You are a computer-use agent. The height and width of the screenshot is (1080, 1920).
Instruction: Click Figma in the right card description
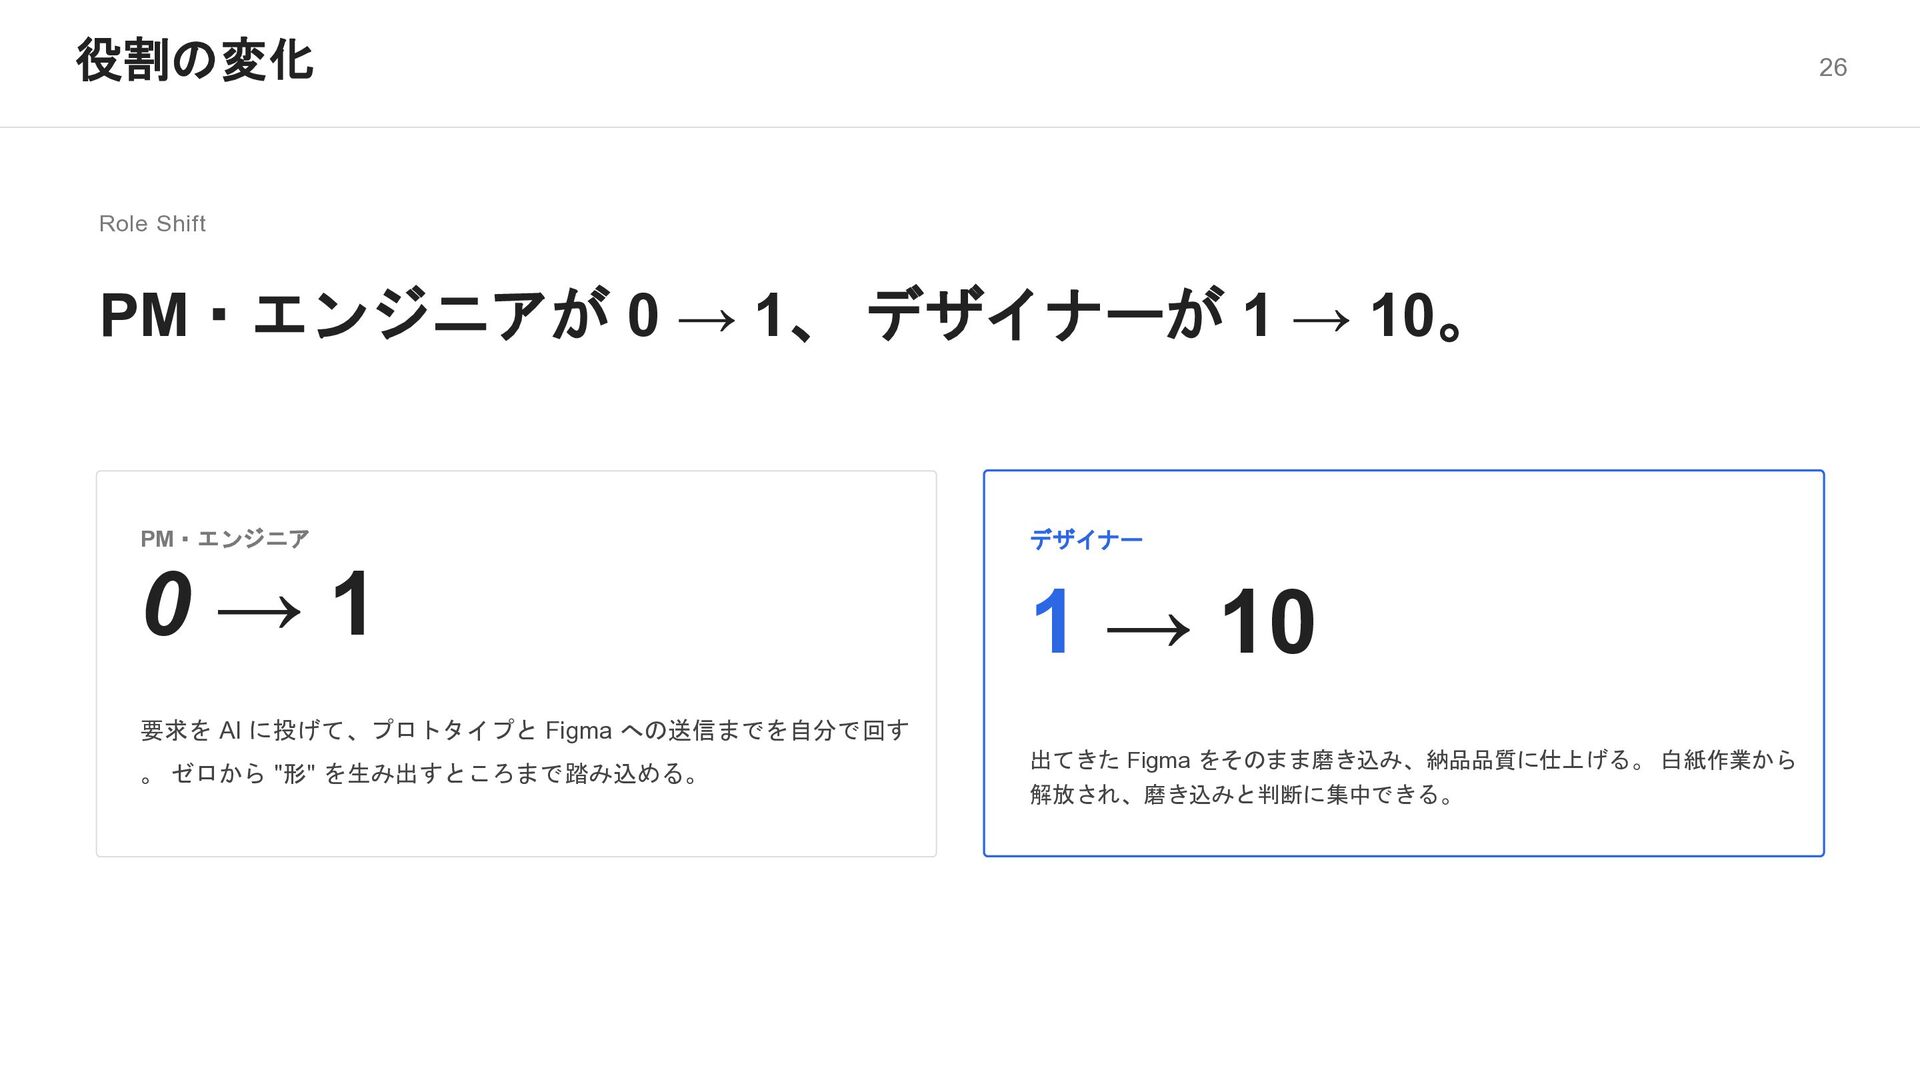[1158, 761]
